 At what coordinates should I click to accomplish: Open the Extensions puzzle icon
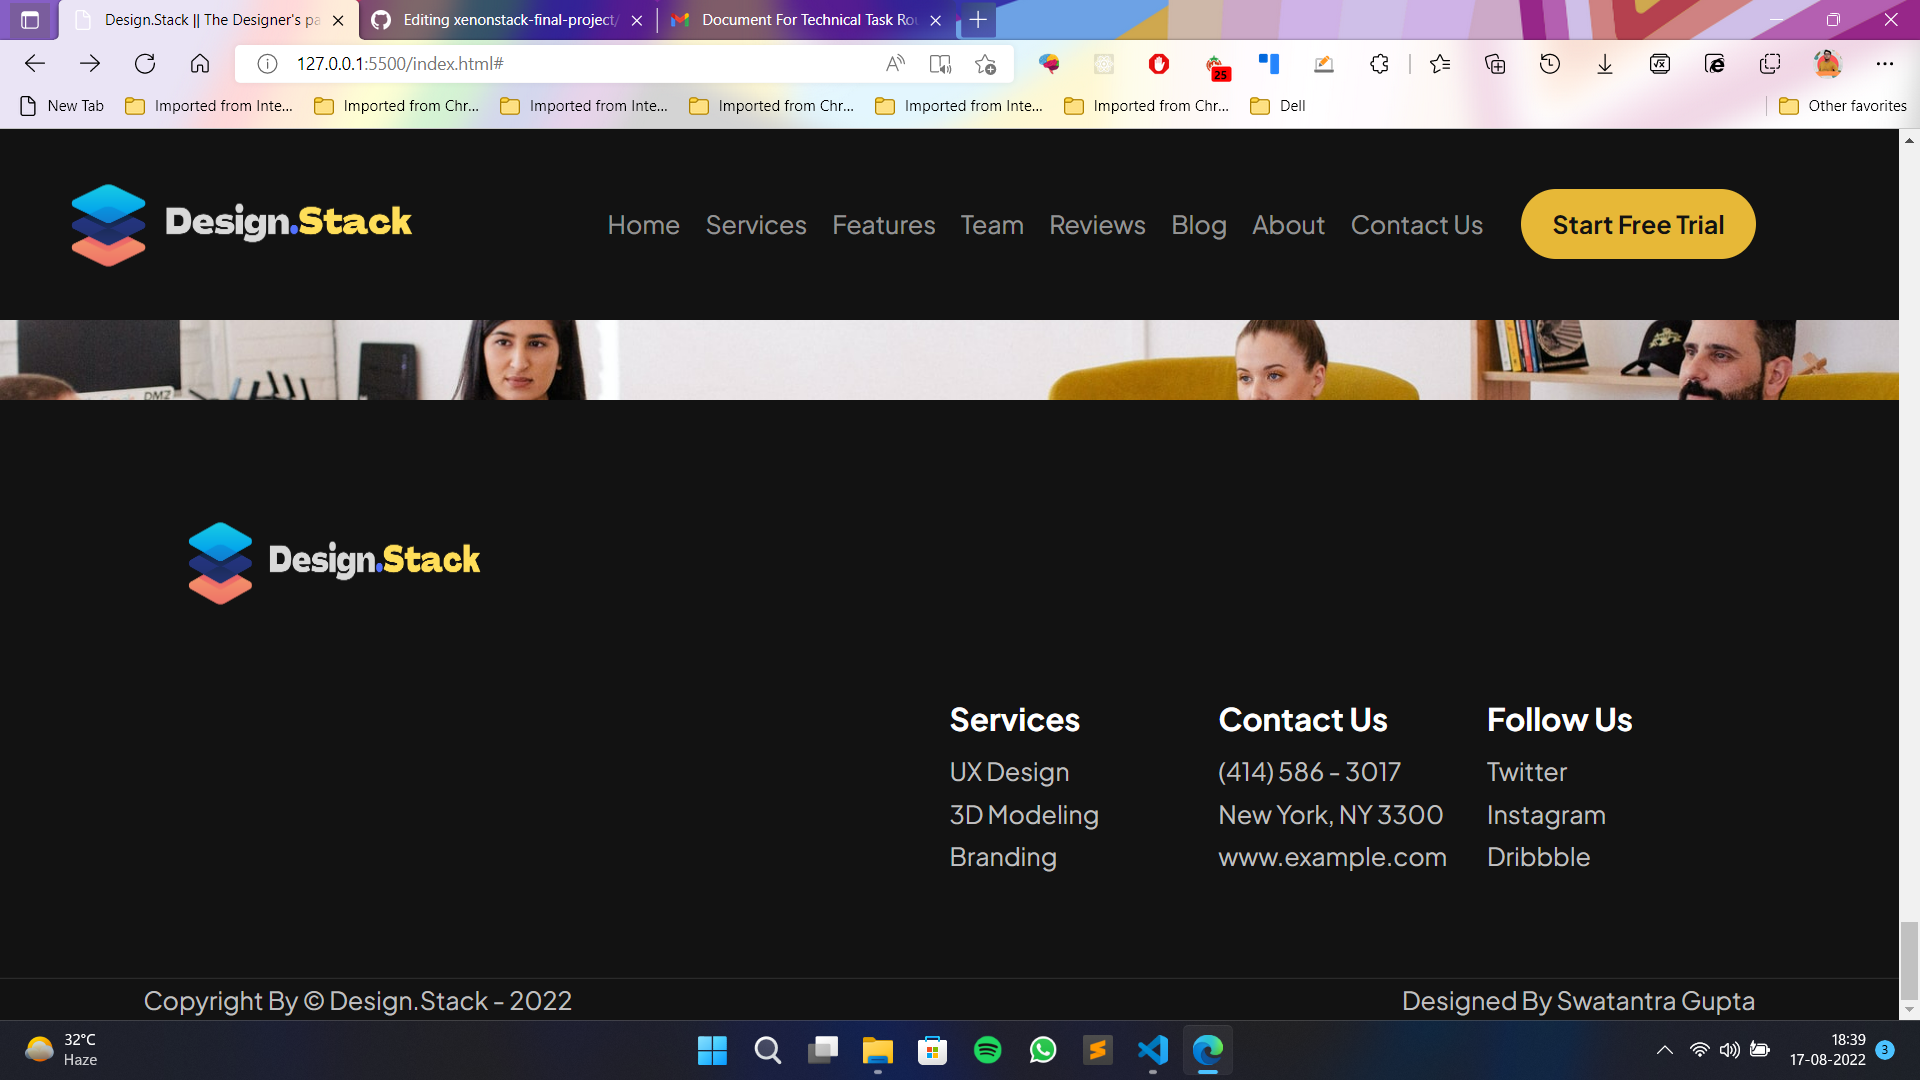[1379, 64]
